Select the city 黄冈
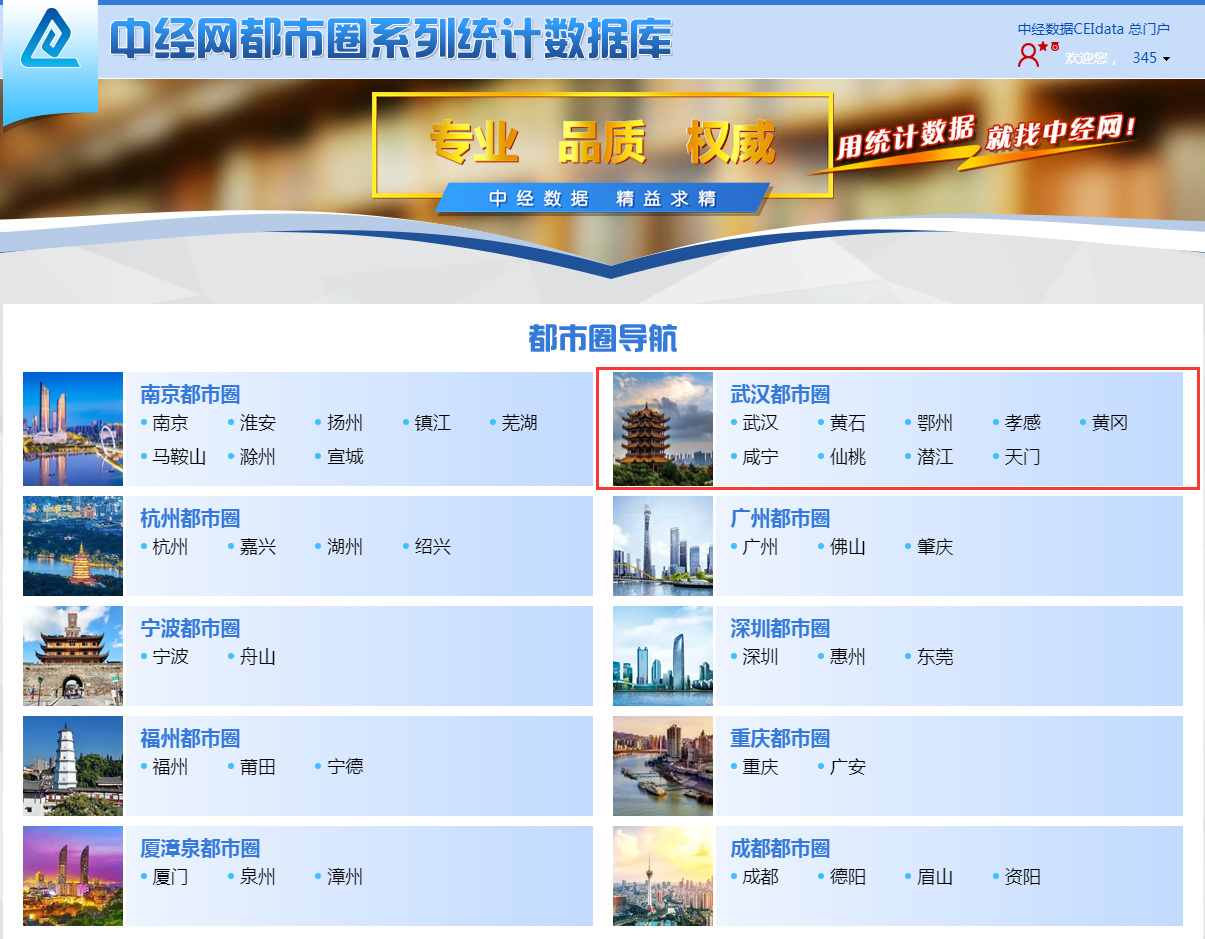1205x939 pixels. pos(1110,423)
